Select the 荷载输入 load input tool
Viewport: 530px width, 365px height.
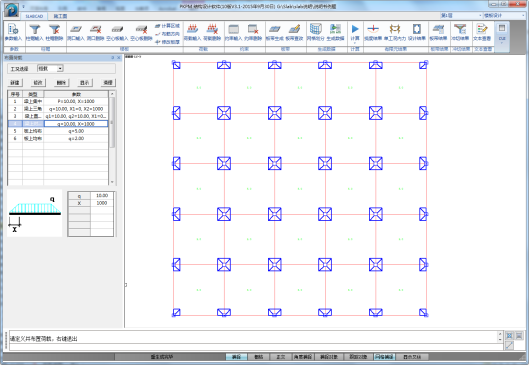tap(193, 32)
